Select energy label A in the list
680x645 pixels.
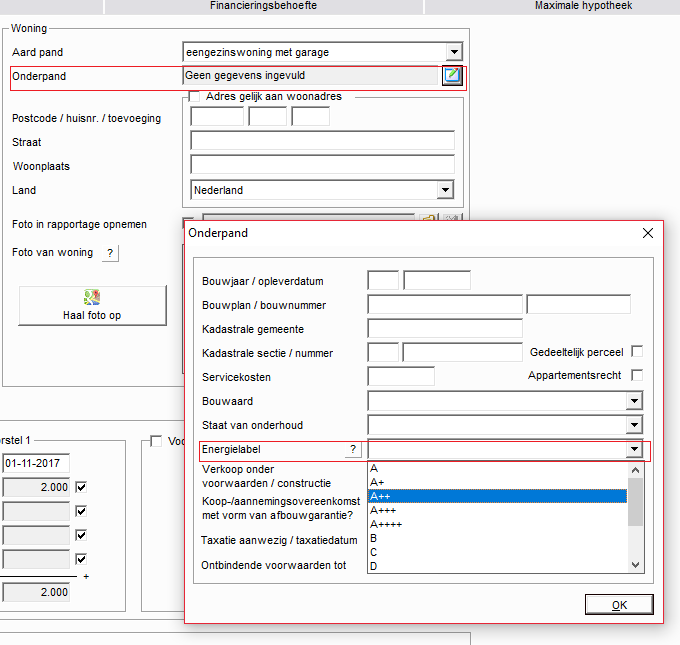point(497,468)
